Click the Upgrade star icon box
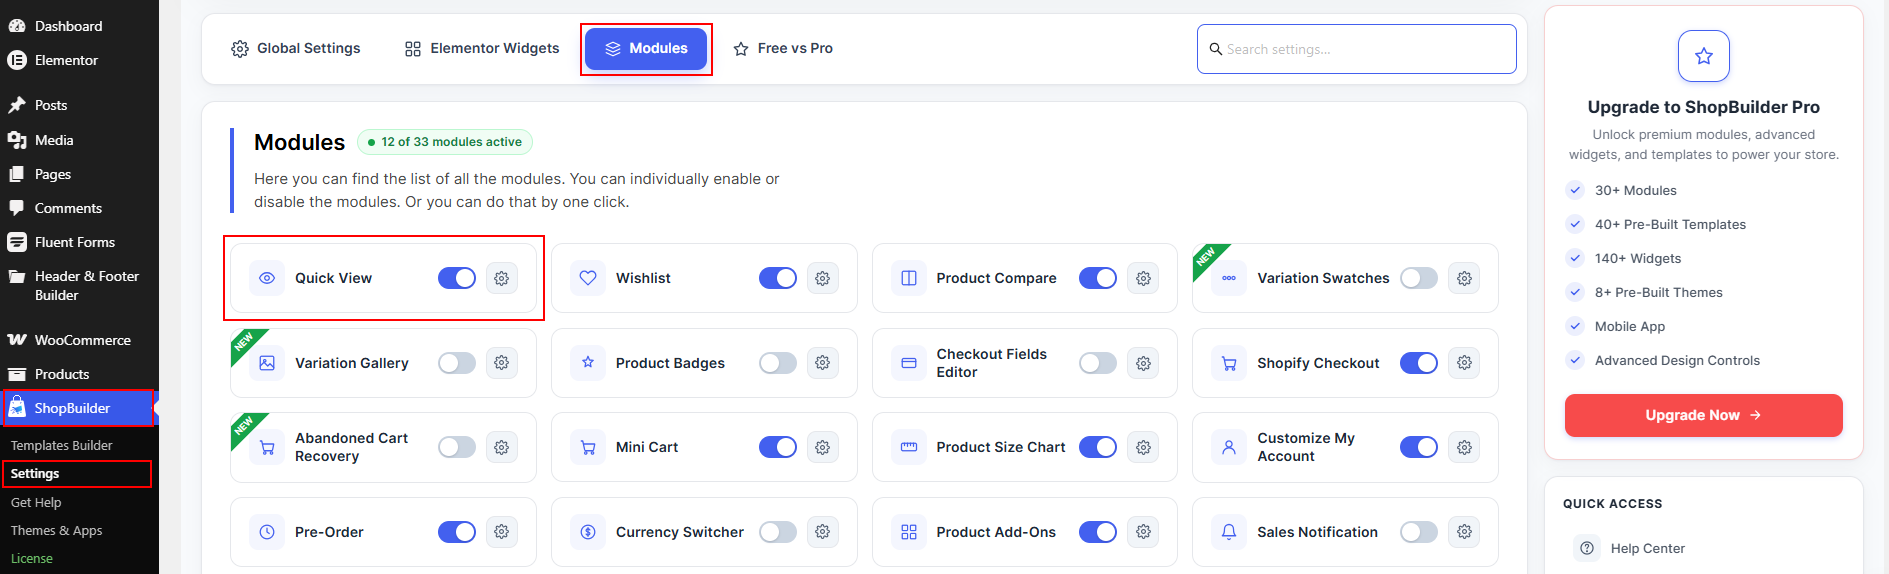The image size is (1889, 574). (1704, 56)
